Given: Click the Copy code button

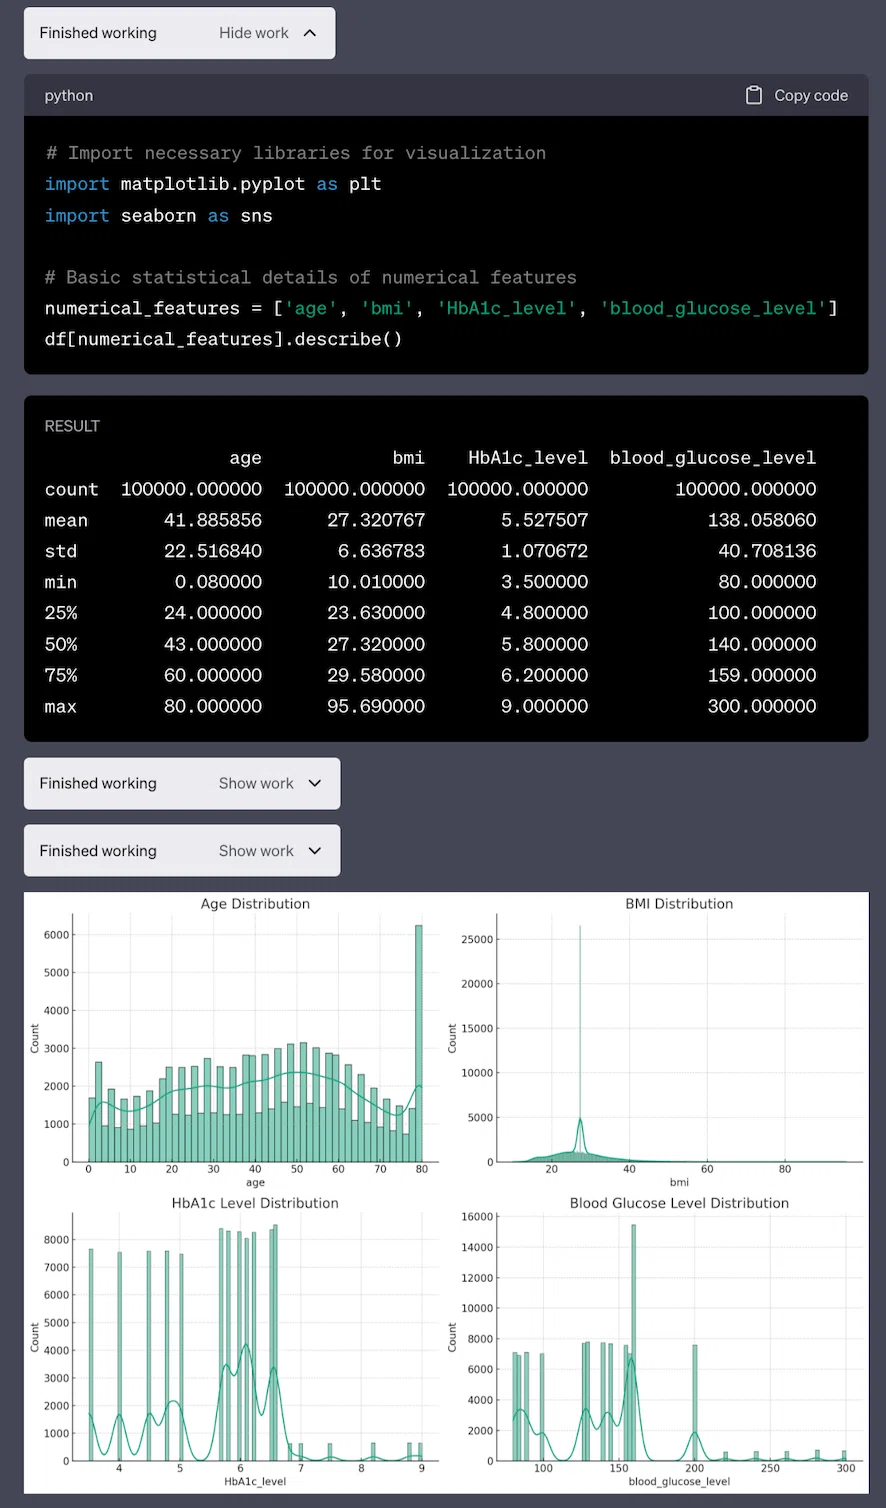Looking at the screenshot, I should [x=797, y=95].
